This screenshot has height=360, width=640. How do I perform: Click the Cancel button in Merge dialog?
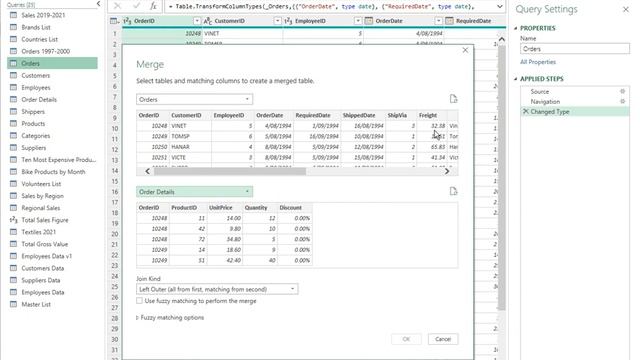(x=443, y=339)
